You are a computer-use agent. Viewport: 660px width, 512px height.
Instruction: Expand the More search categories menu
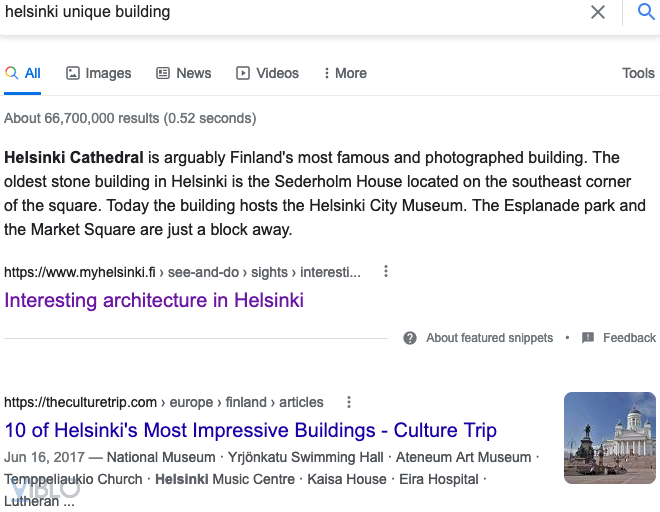point(344,73)
